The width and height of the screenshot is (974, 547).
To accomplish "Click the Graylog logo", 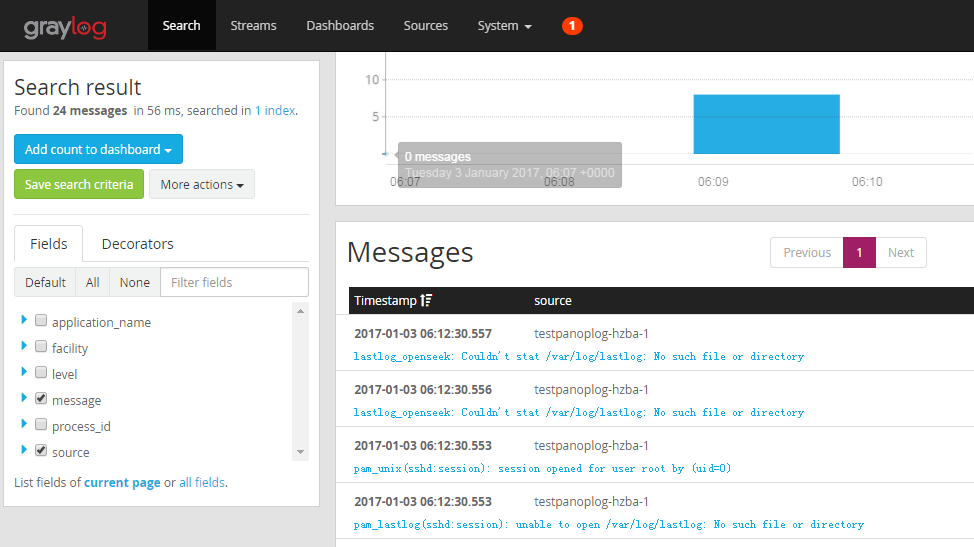I will coord(65,27).
